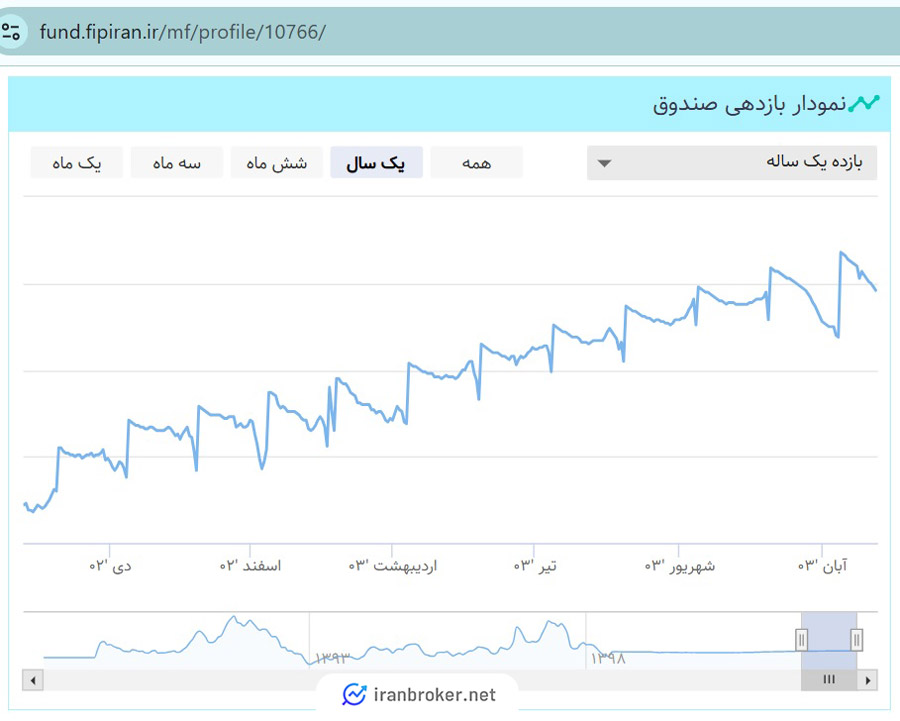Click the dropdown arrow of بازده یک ساله
900x721 pixels.
(x=604, y=164)
